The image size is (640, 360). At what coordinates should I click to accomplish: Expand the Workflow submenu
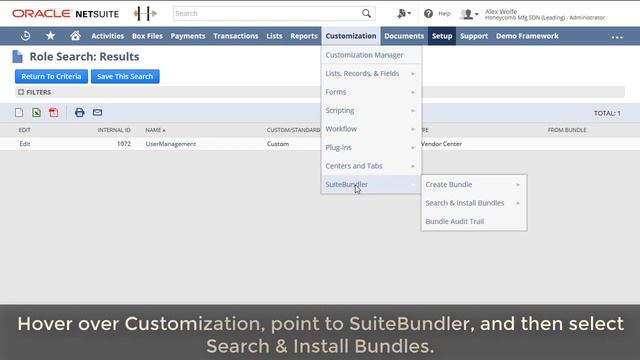[370, 129]
